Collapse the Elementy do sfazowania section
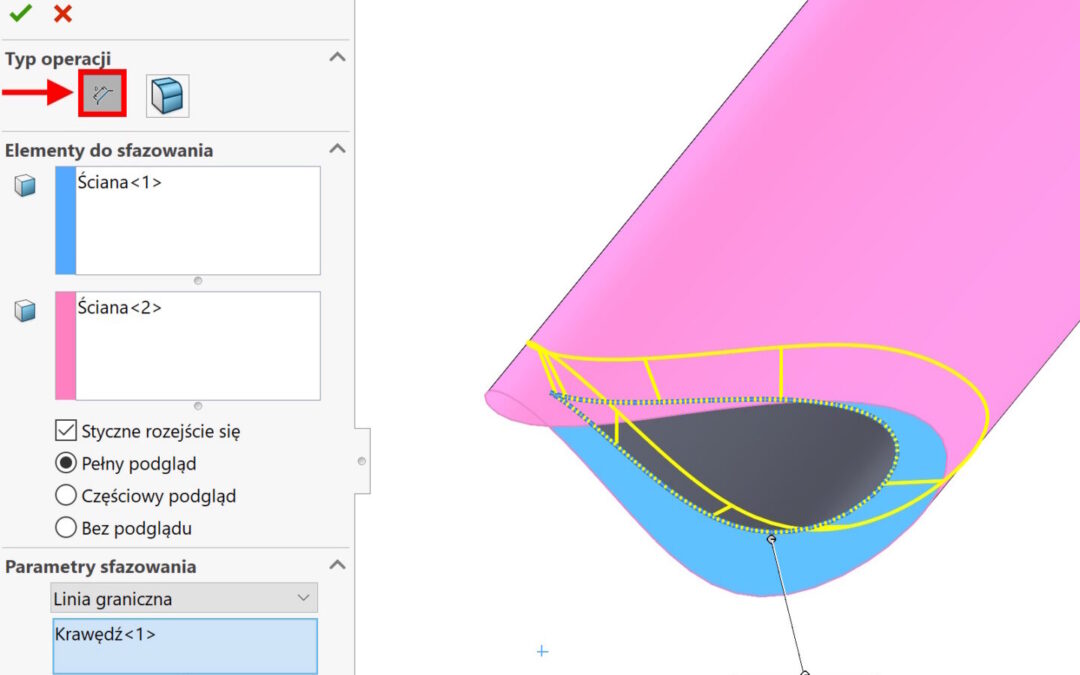 [x=338, y=149]
